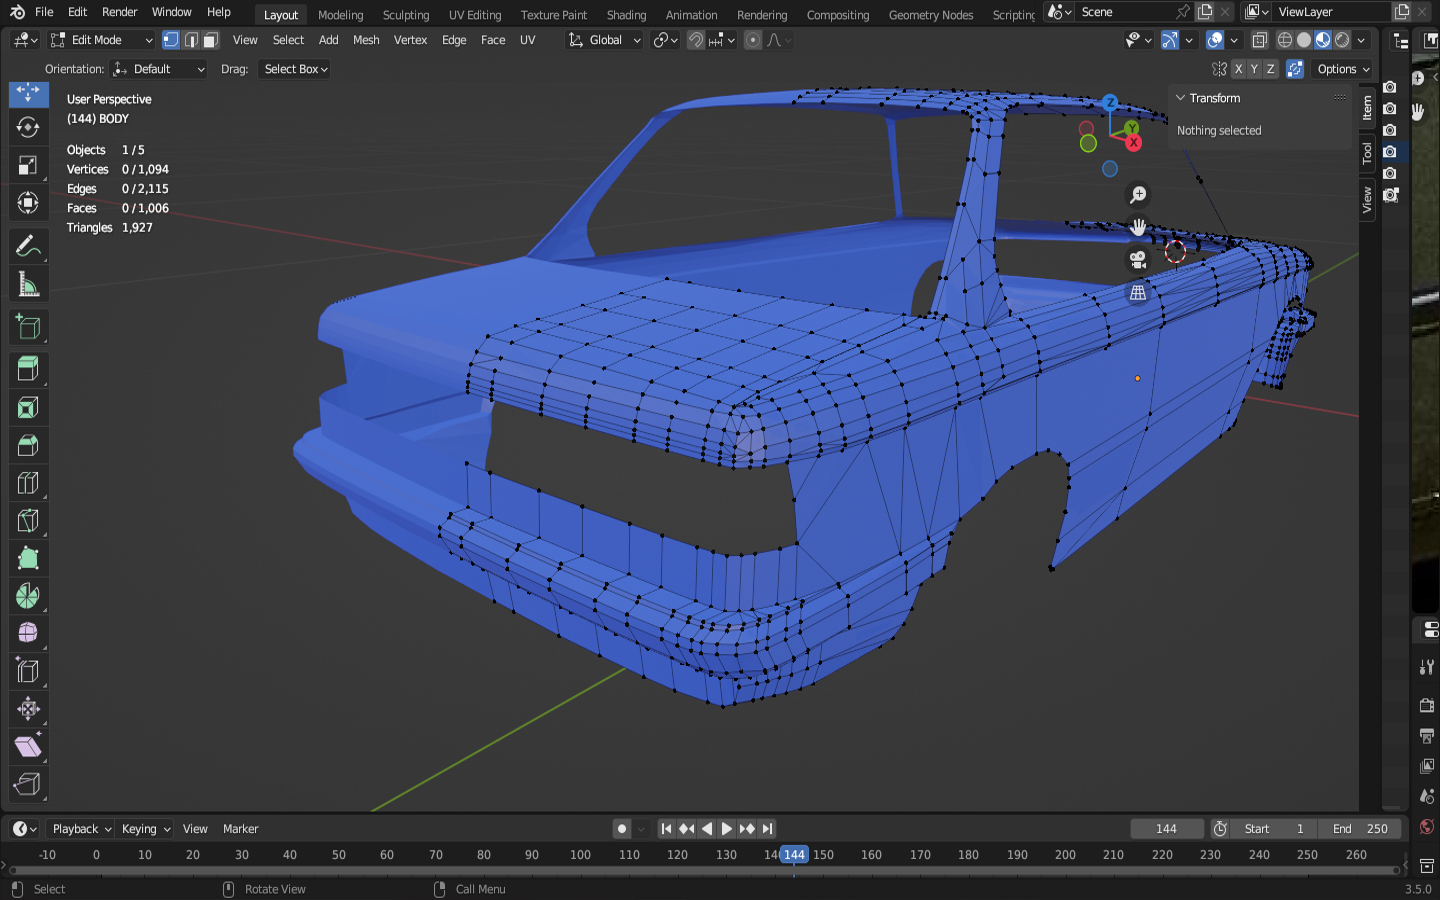Screen dimensions: 1440x900
Task: Enable face select mode
Action: pos(211,40)
